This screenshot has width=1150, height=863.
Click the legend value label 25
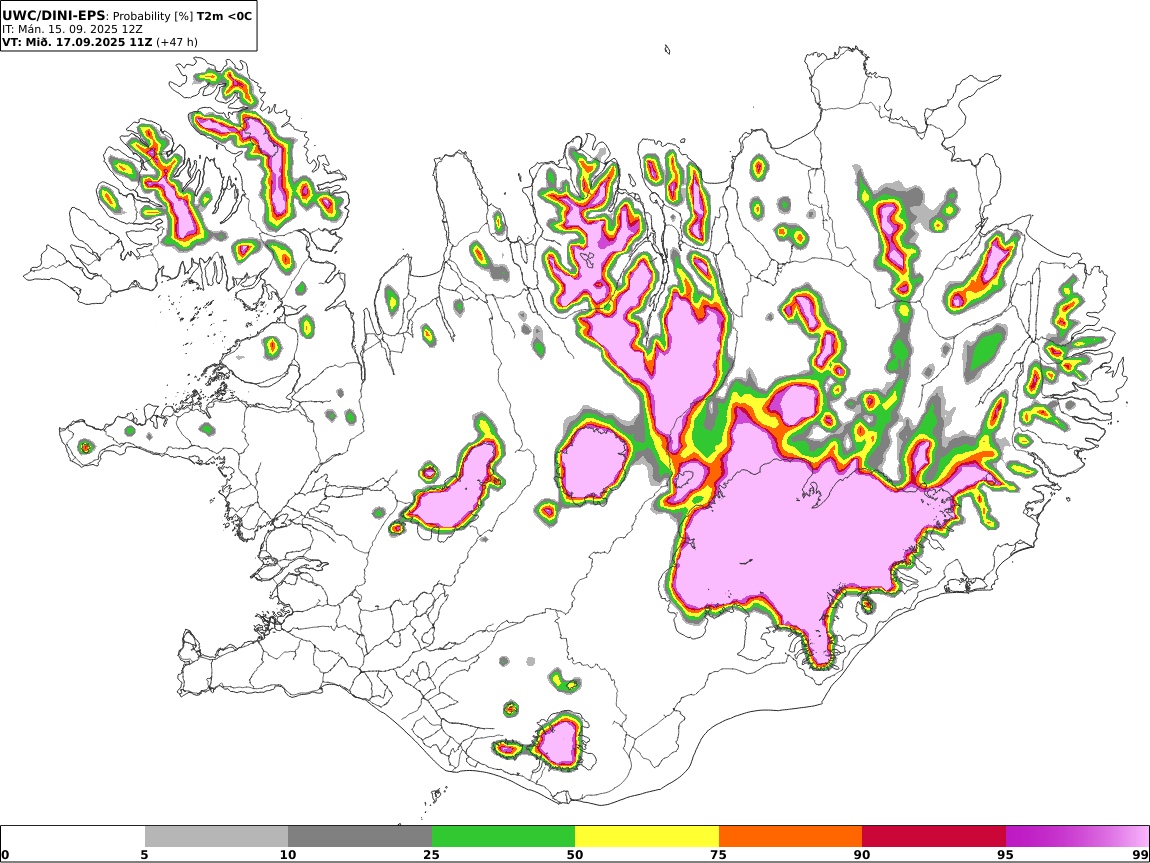431,855
